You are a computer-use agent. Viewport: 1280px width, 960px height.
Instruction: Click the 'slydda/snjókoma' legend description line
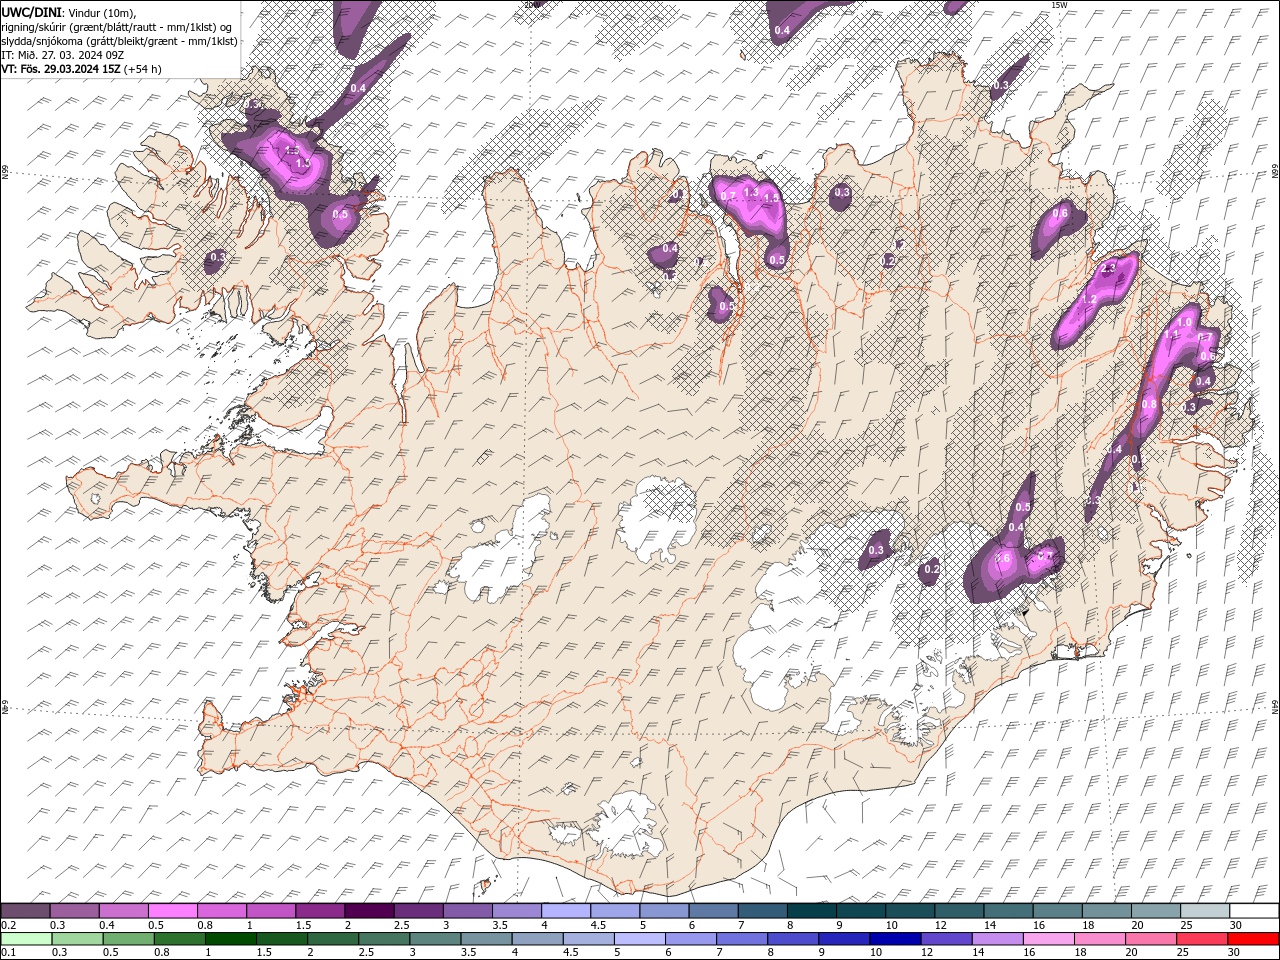point(119,41)
